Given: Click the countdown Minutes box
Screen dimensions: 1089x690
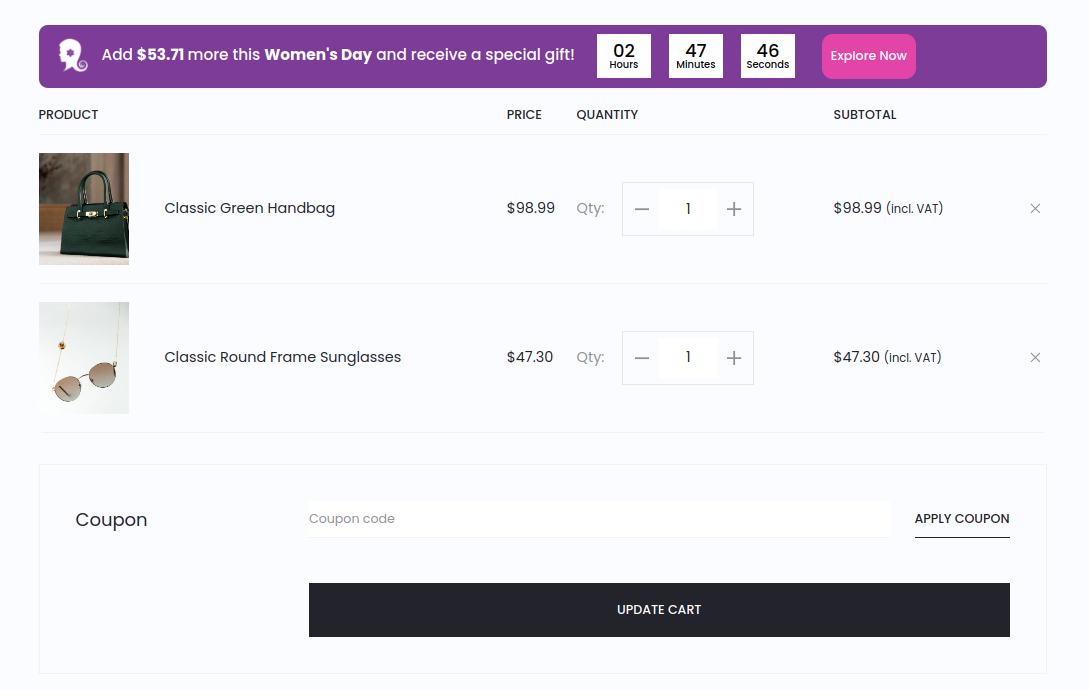Looking at the screenshot, I should pyautogui.click(x=696, y=56).
